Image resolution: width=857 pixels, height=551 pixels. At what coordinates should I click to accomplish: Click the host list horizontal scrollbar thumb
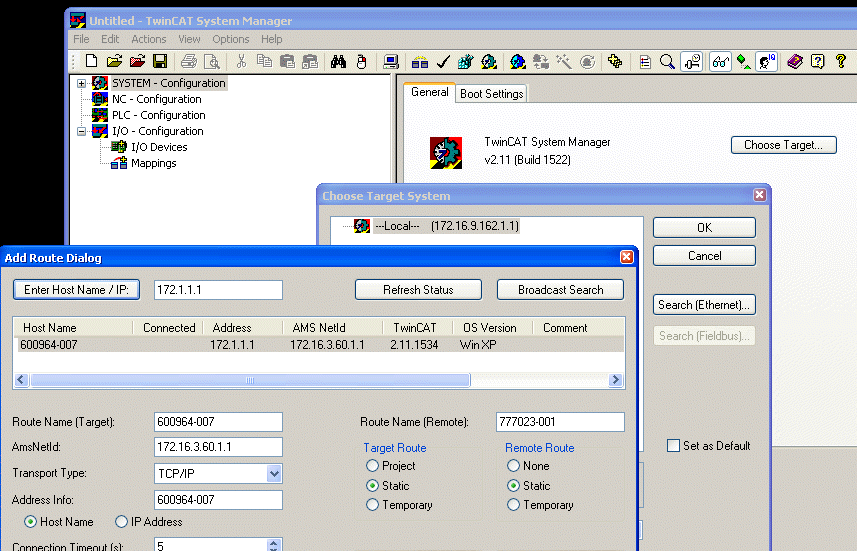click(250, 380)
